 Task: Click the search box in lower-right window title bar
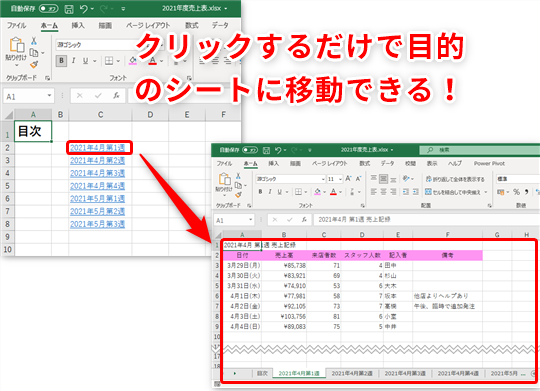[x=479, y=150]
